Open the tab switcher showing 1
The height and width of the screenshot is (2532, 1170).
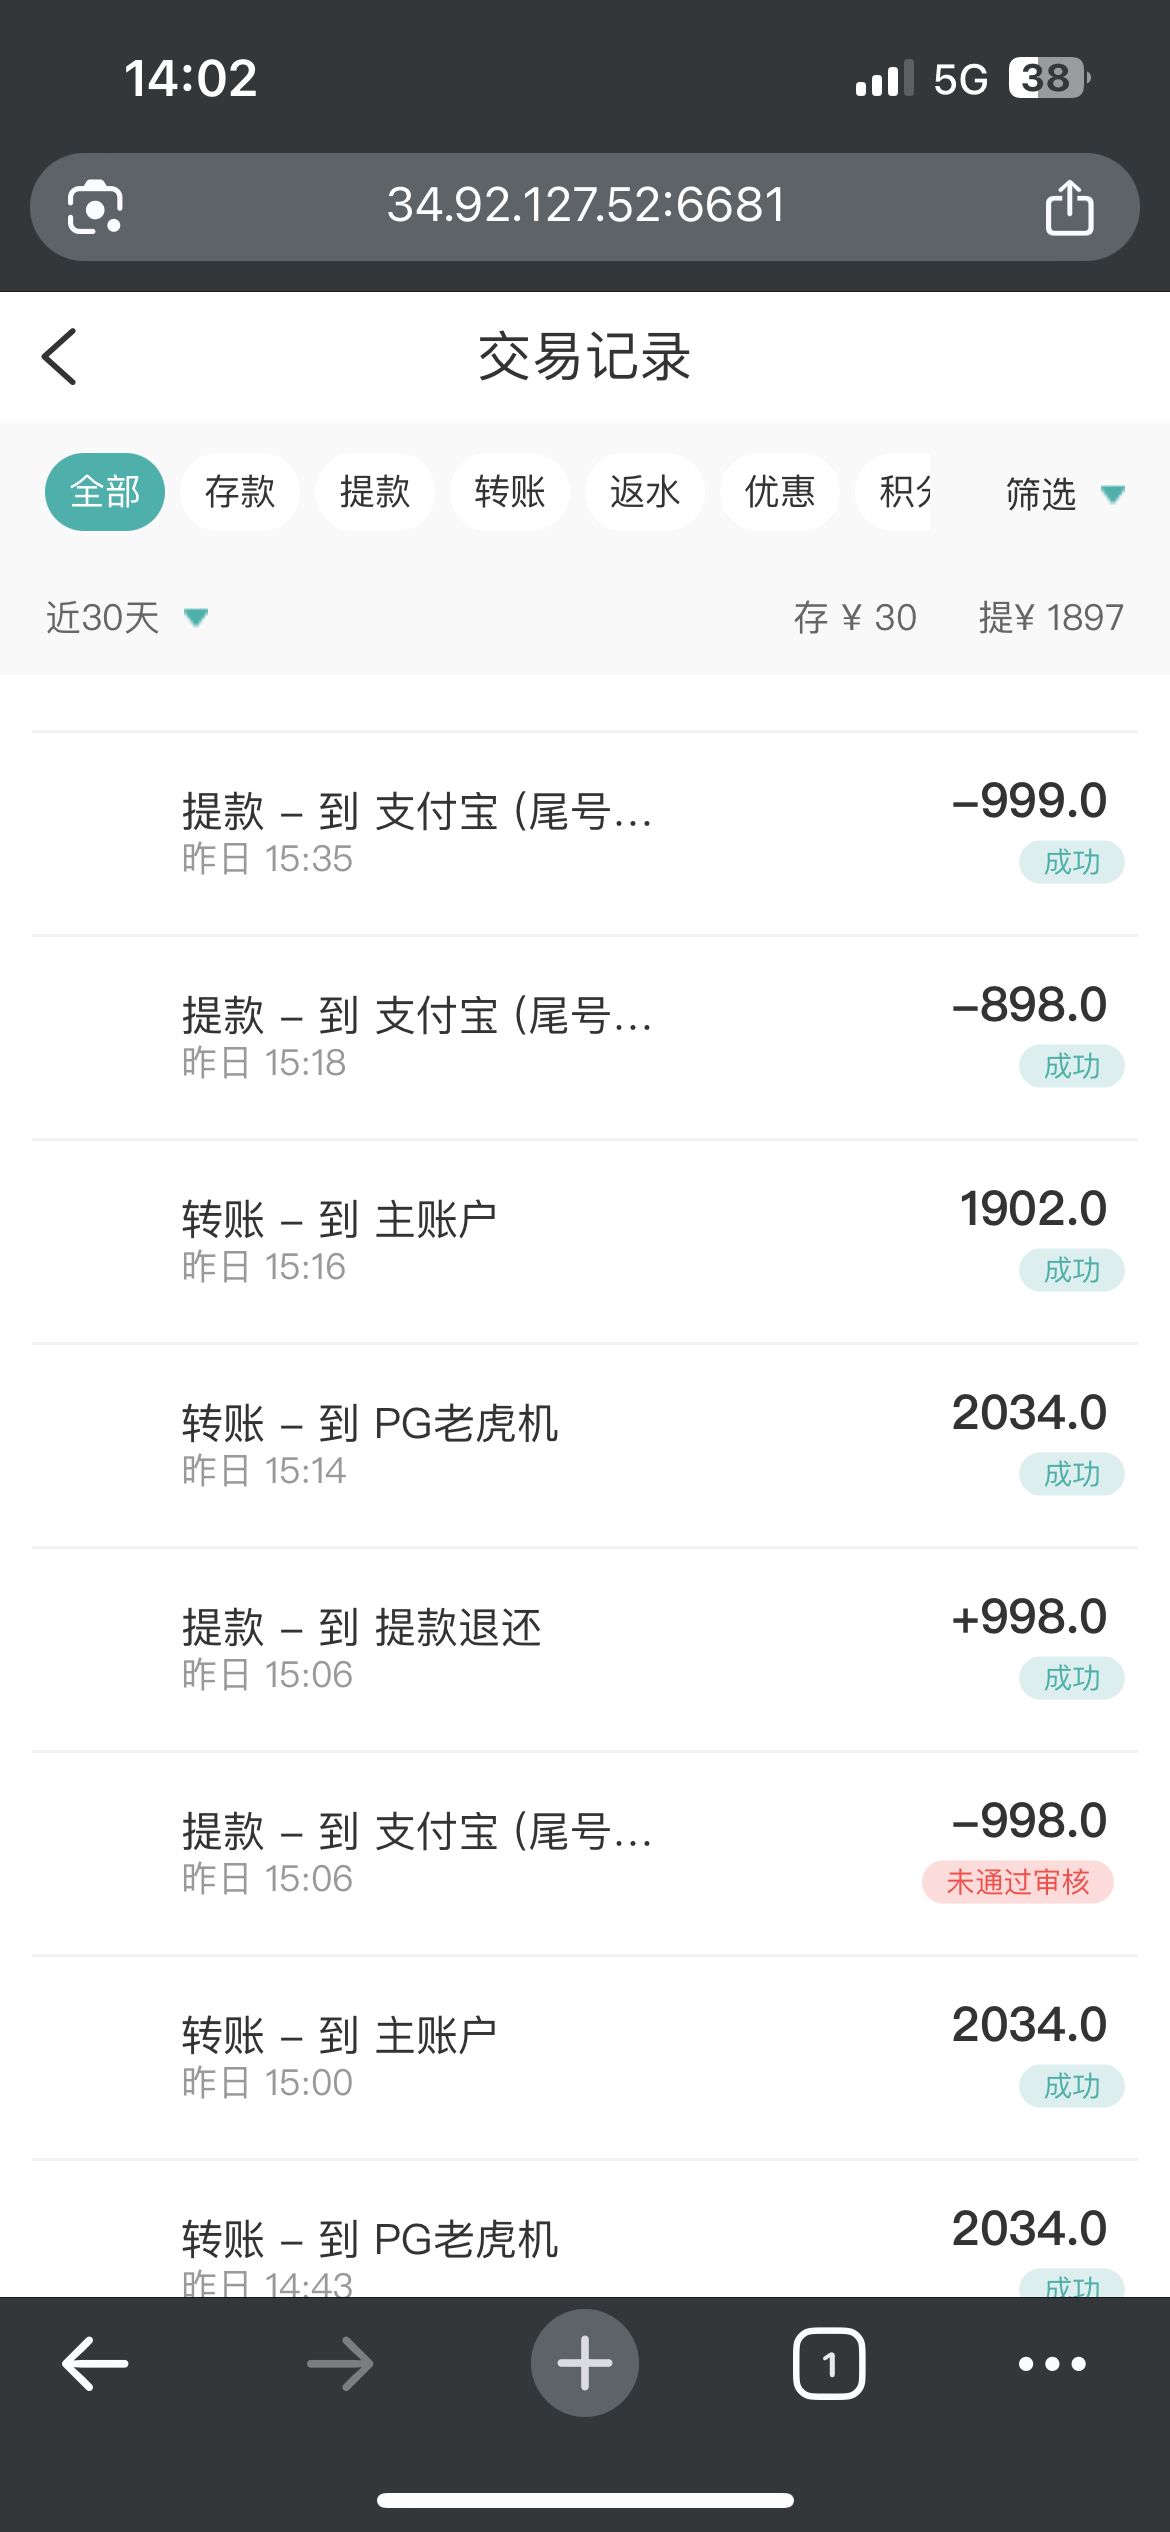click(829, 2364)
